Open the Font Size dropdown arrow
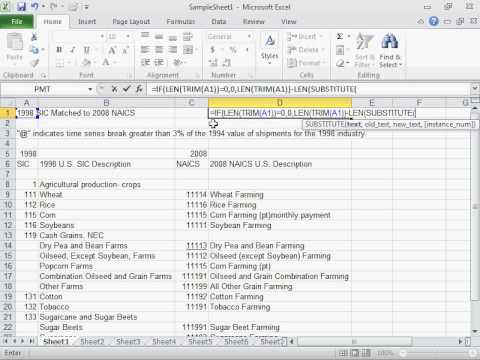The image size is (480, 360). (128, 36)
